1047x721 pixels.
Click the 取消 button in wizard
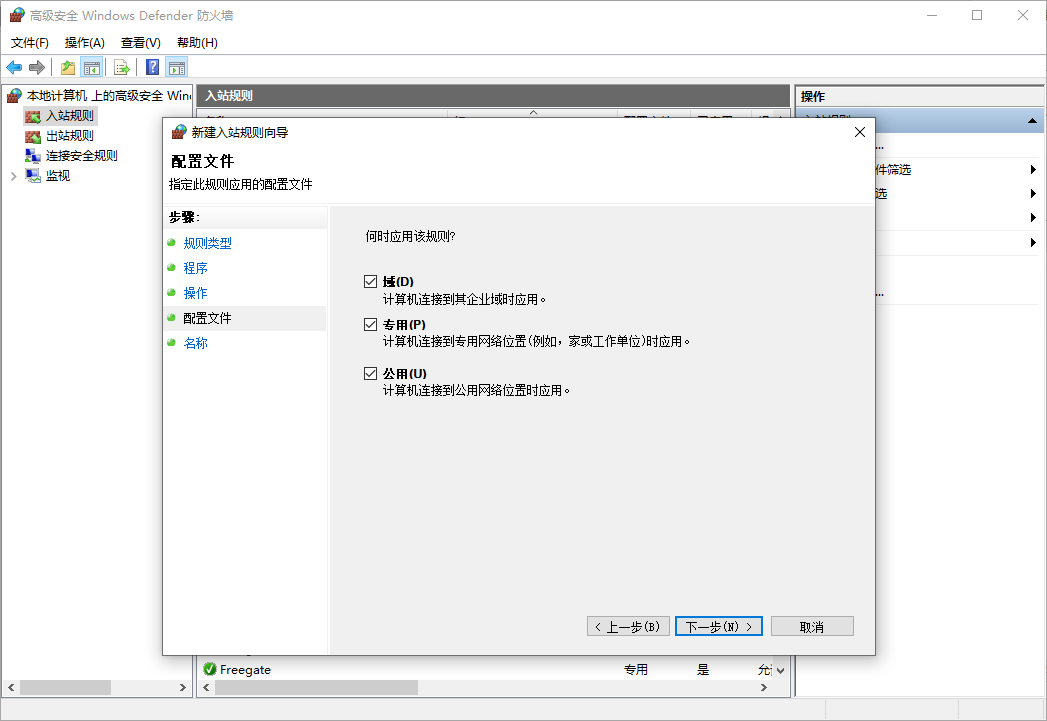click(x=812, y=626)
